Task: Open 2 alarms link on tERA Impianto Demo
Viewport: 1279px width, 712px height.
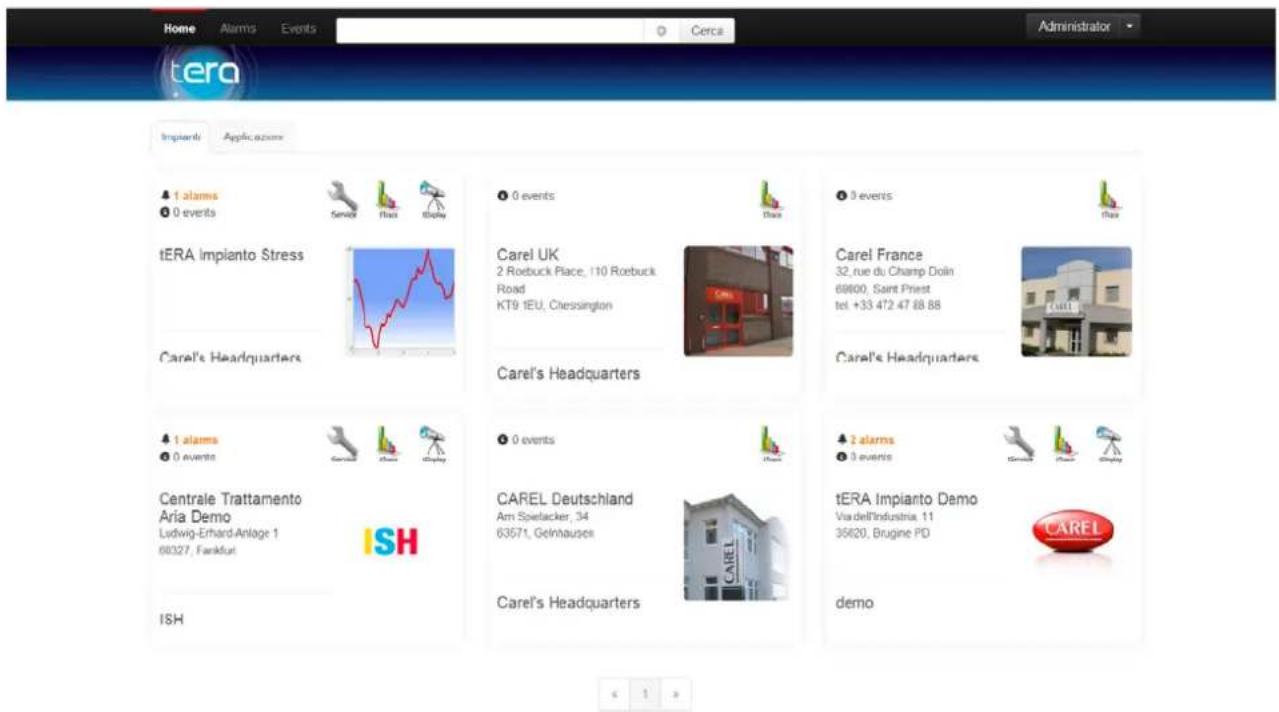Action: 873,440
